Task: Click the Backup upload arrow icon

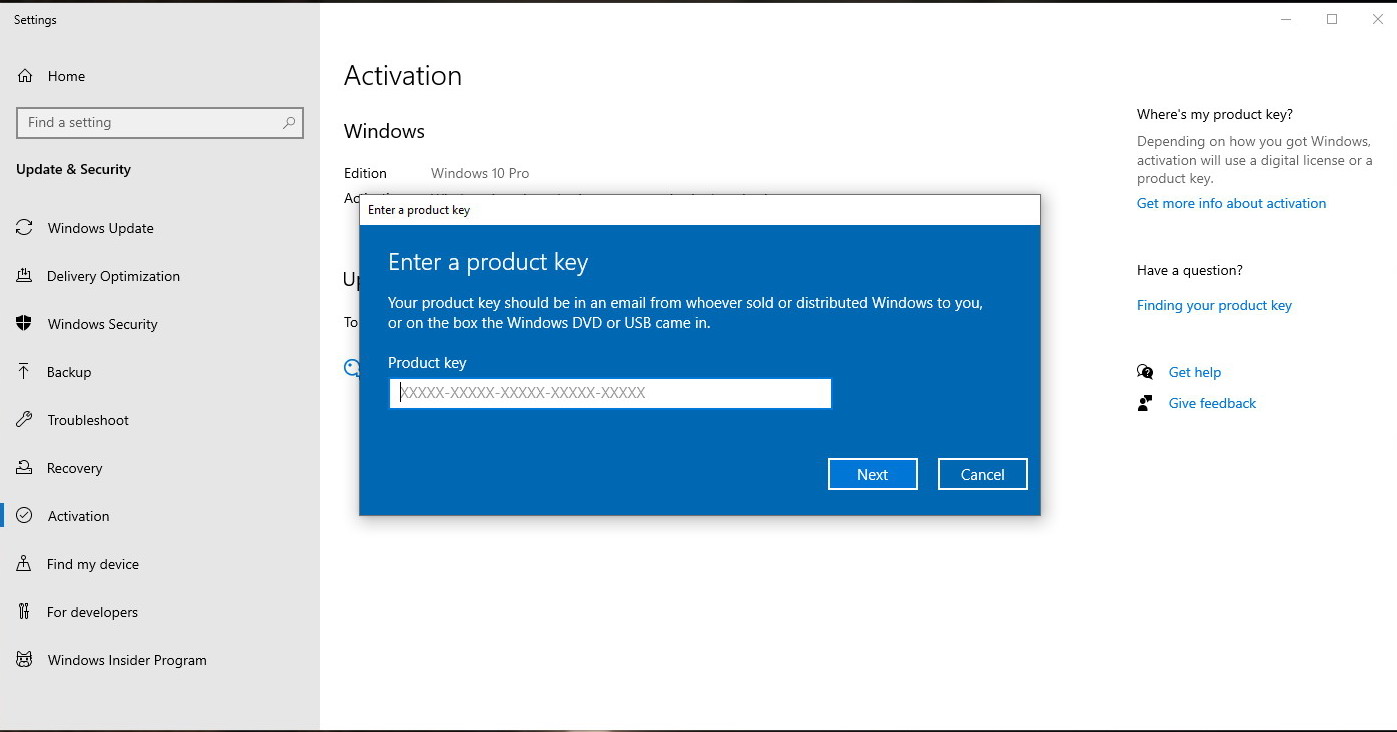Action: click(x=25, y=372)
